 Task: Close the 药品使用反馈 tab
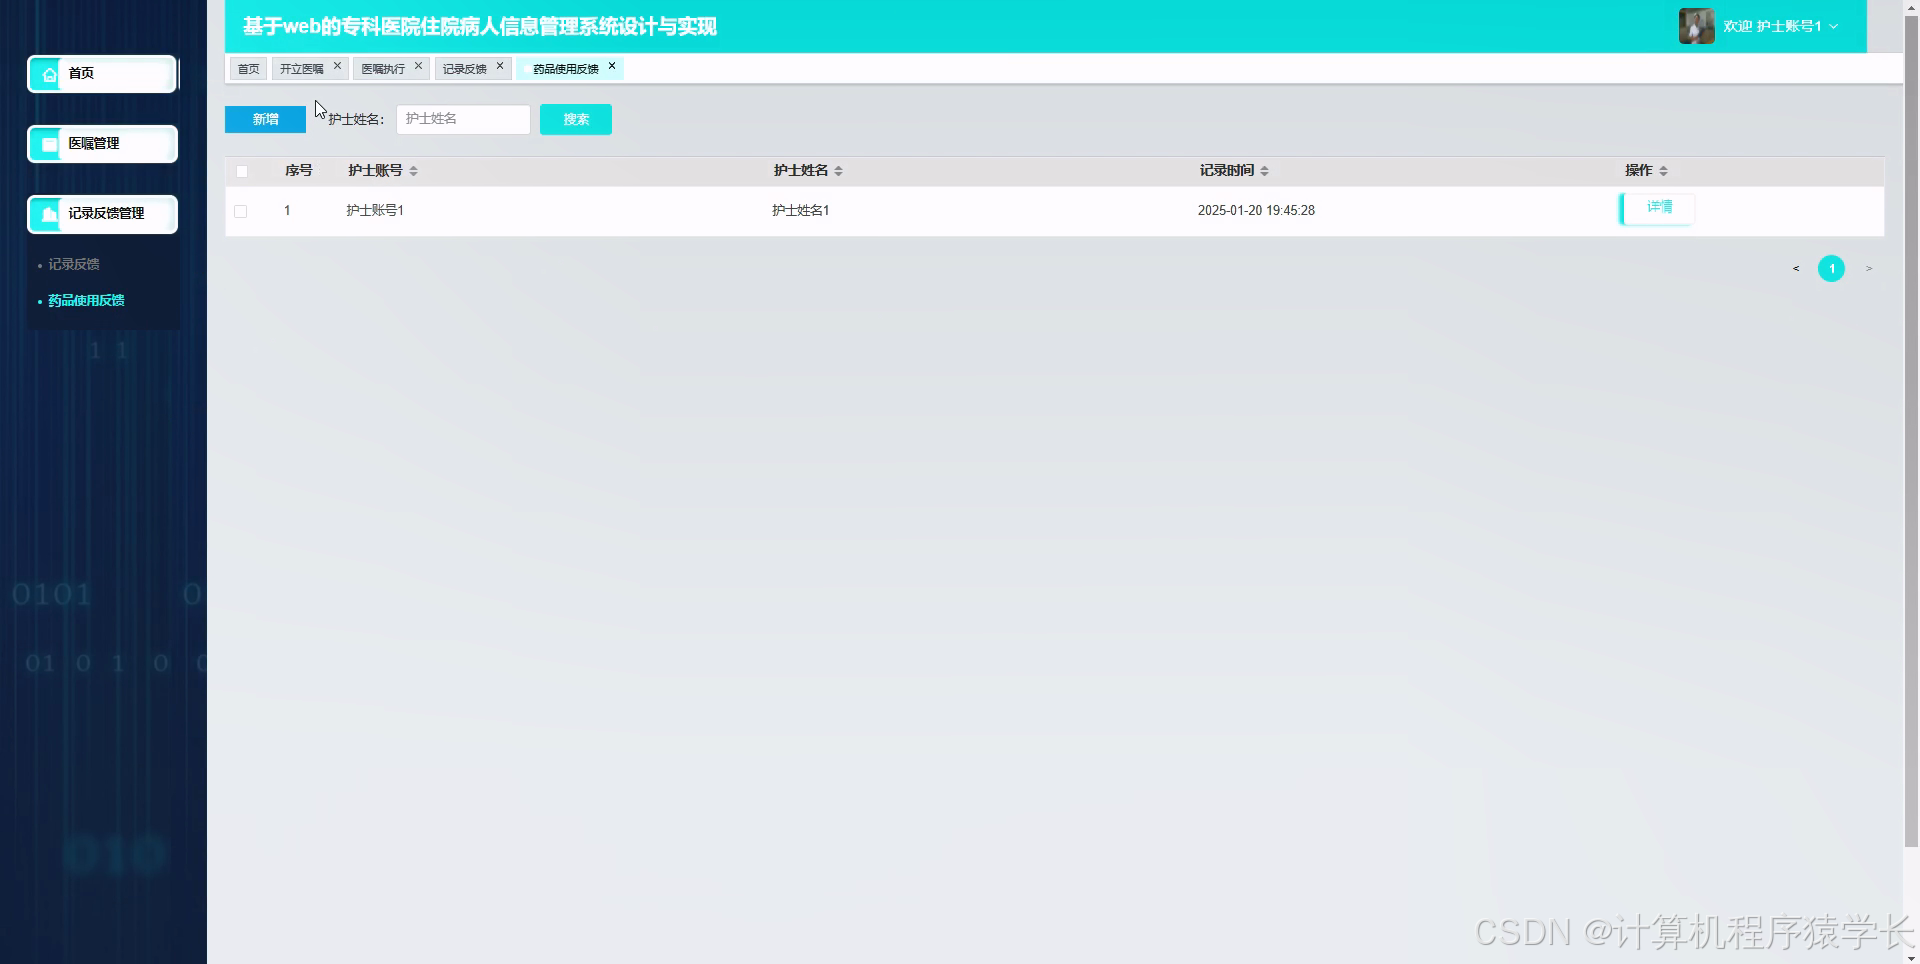(x=612, y=66)
